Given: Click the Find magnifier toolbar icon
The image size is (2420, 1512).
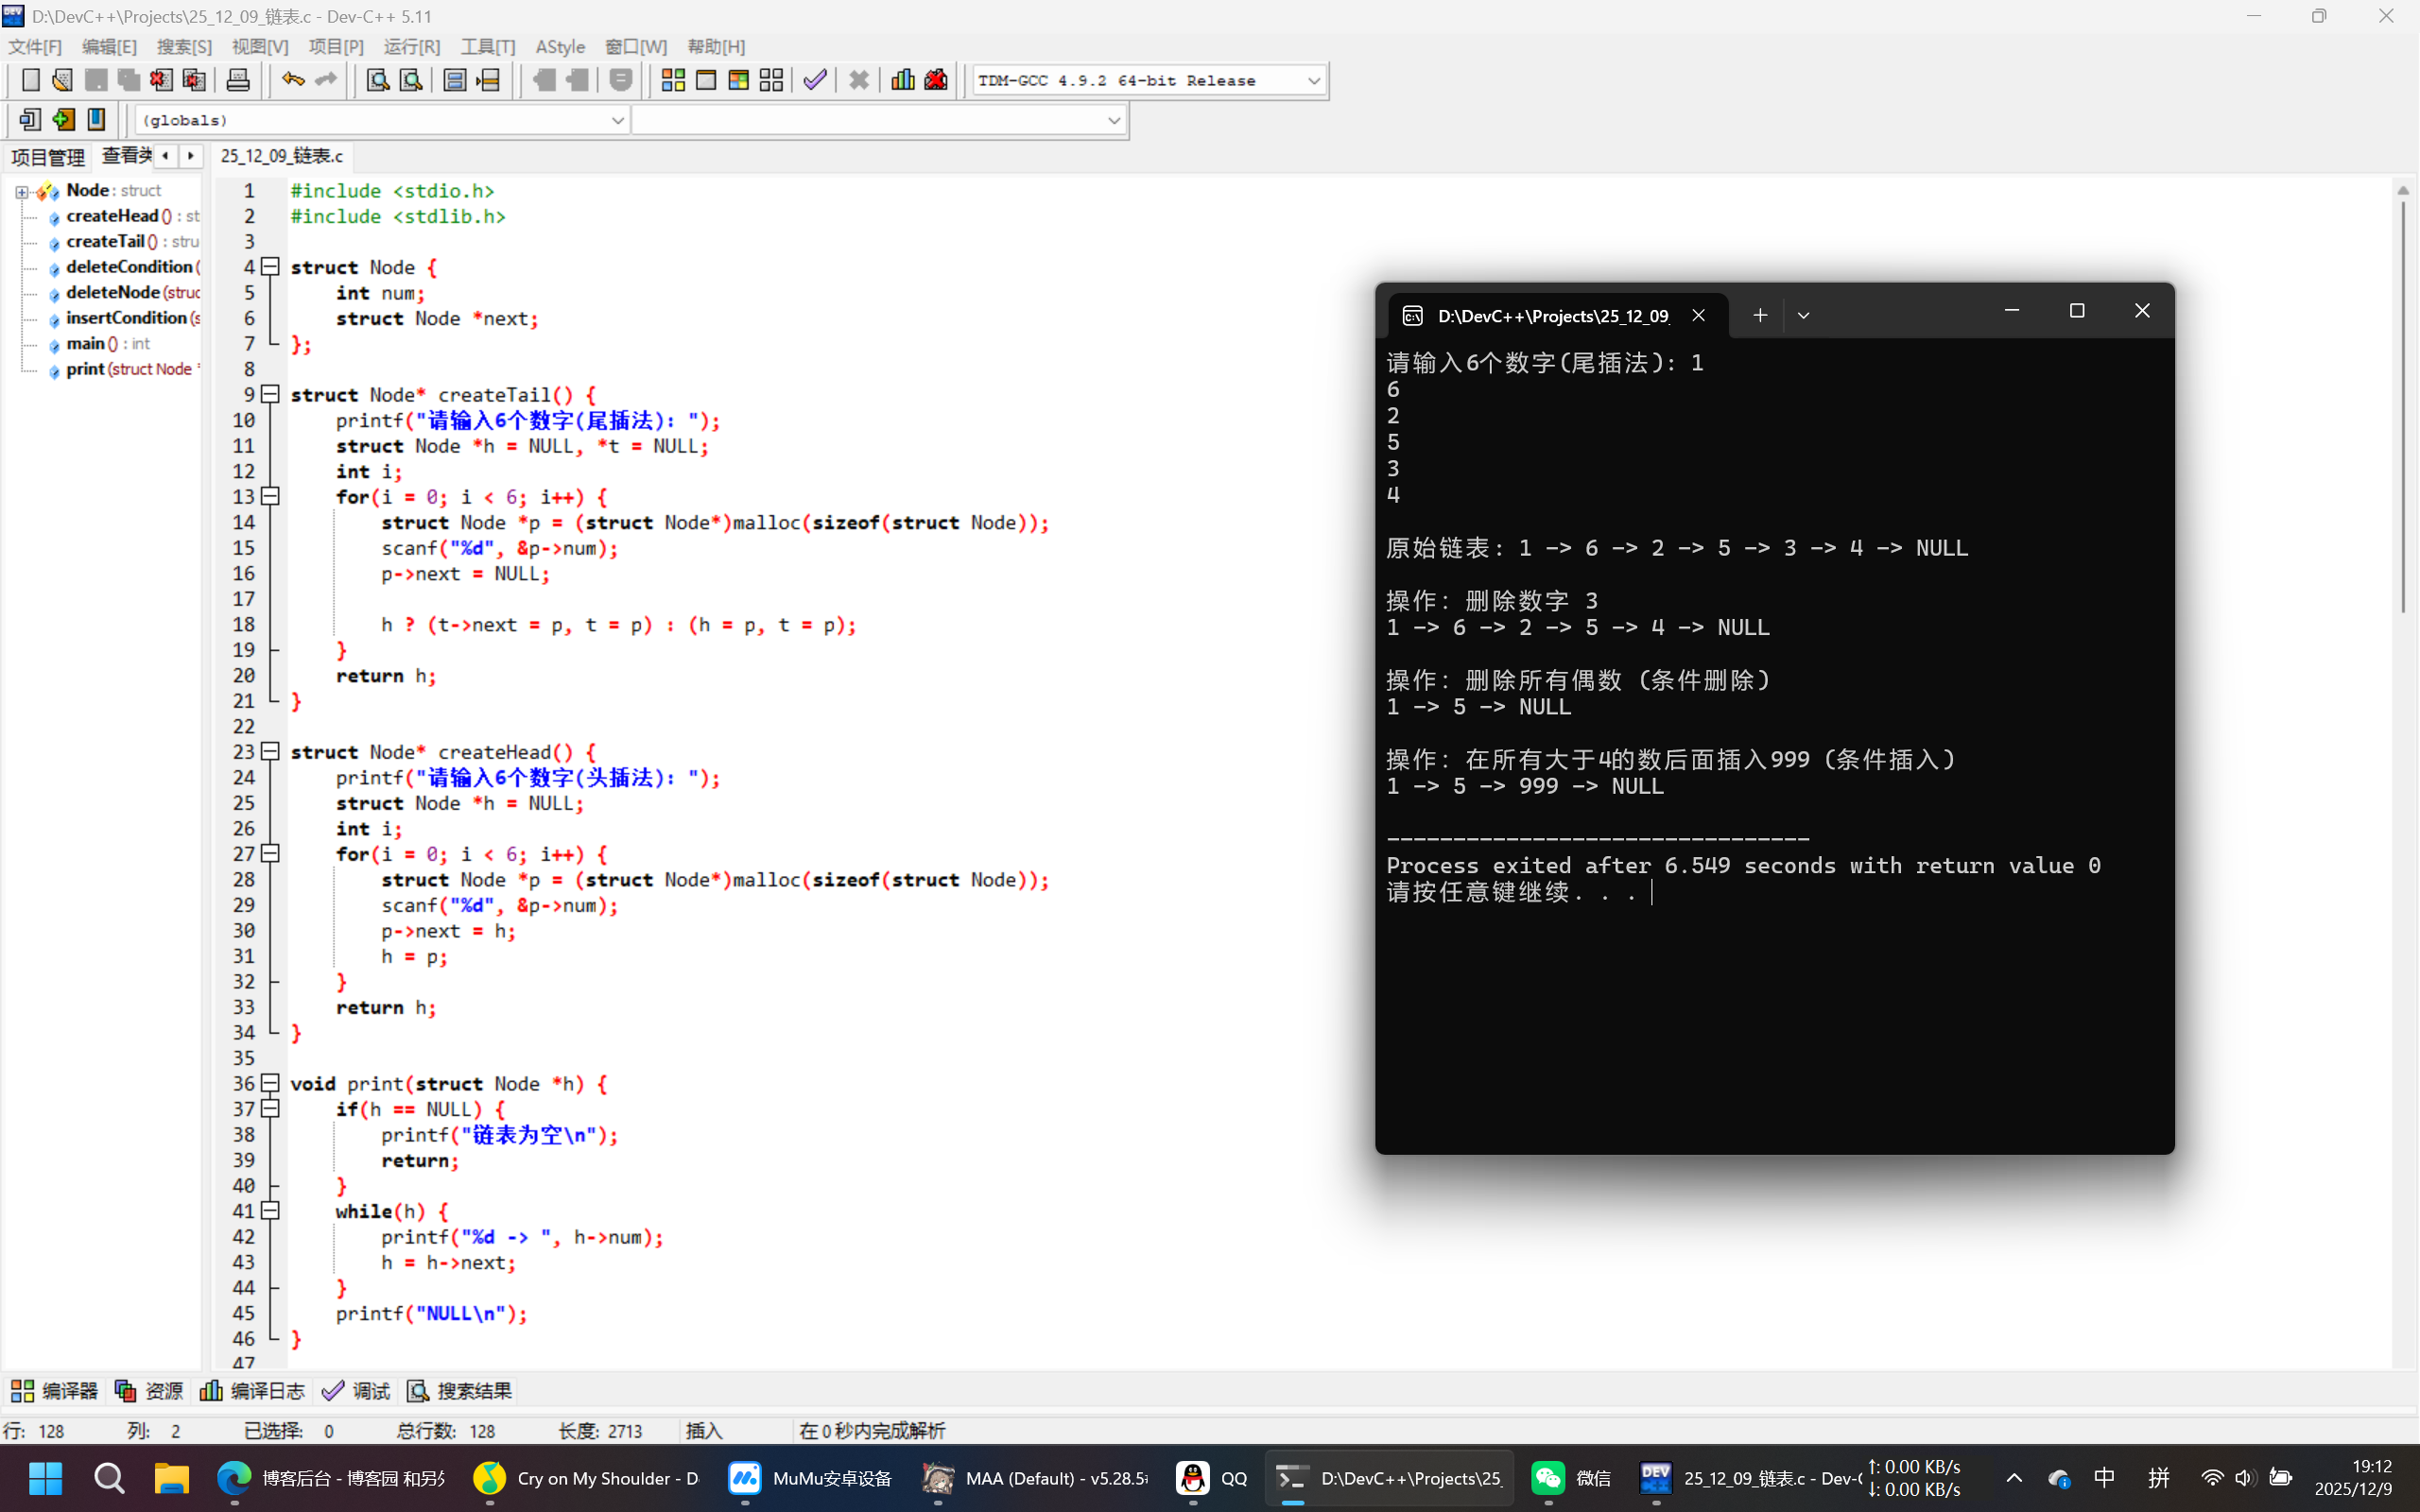Looking at the screenshot, I should (x=377, y=80).
